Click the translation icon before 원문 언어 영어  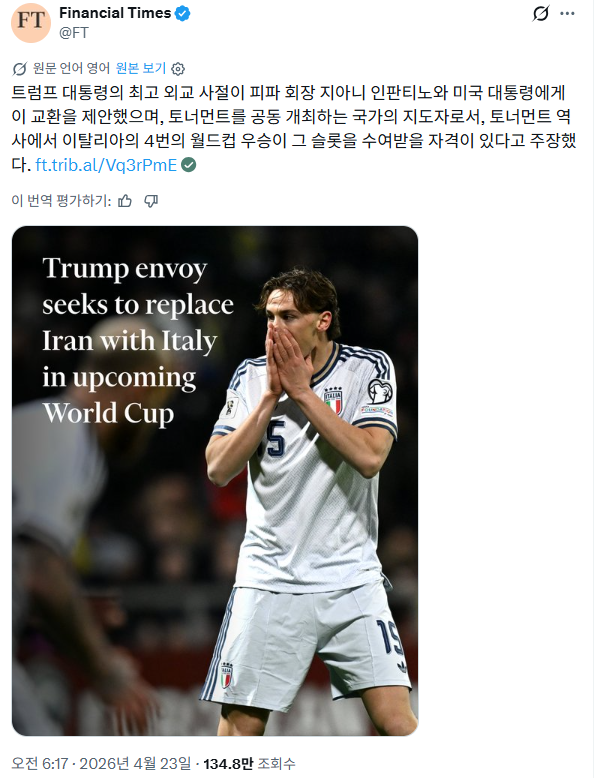coord(19,68)
